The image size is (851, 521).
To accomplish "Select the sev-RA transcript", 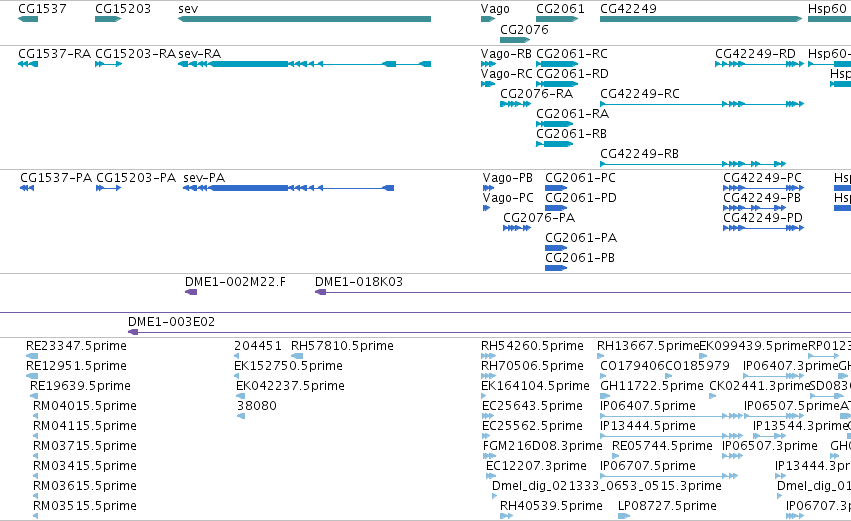I will click(304, 64).
